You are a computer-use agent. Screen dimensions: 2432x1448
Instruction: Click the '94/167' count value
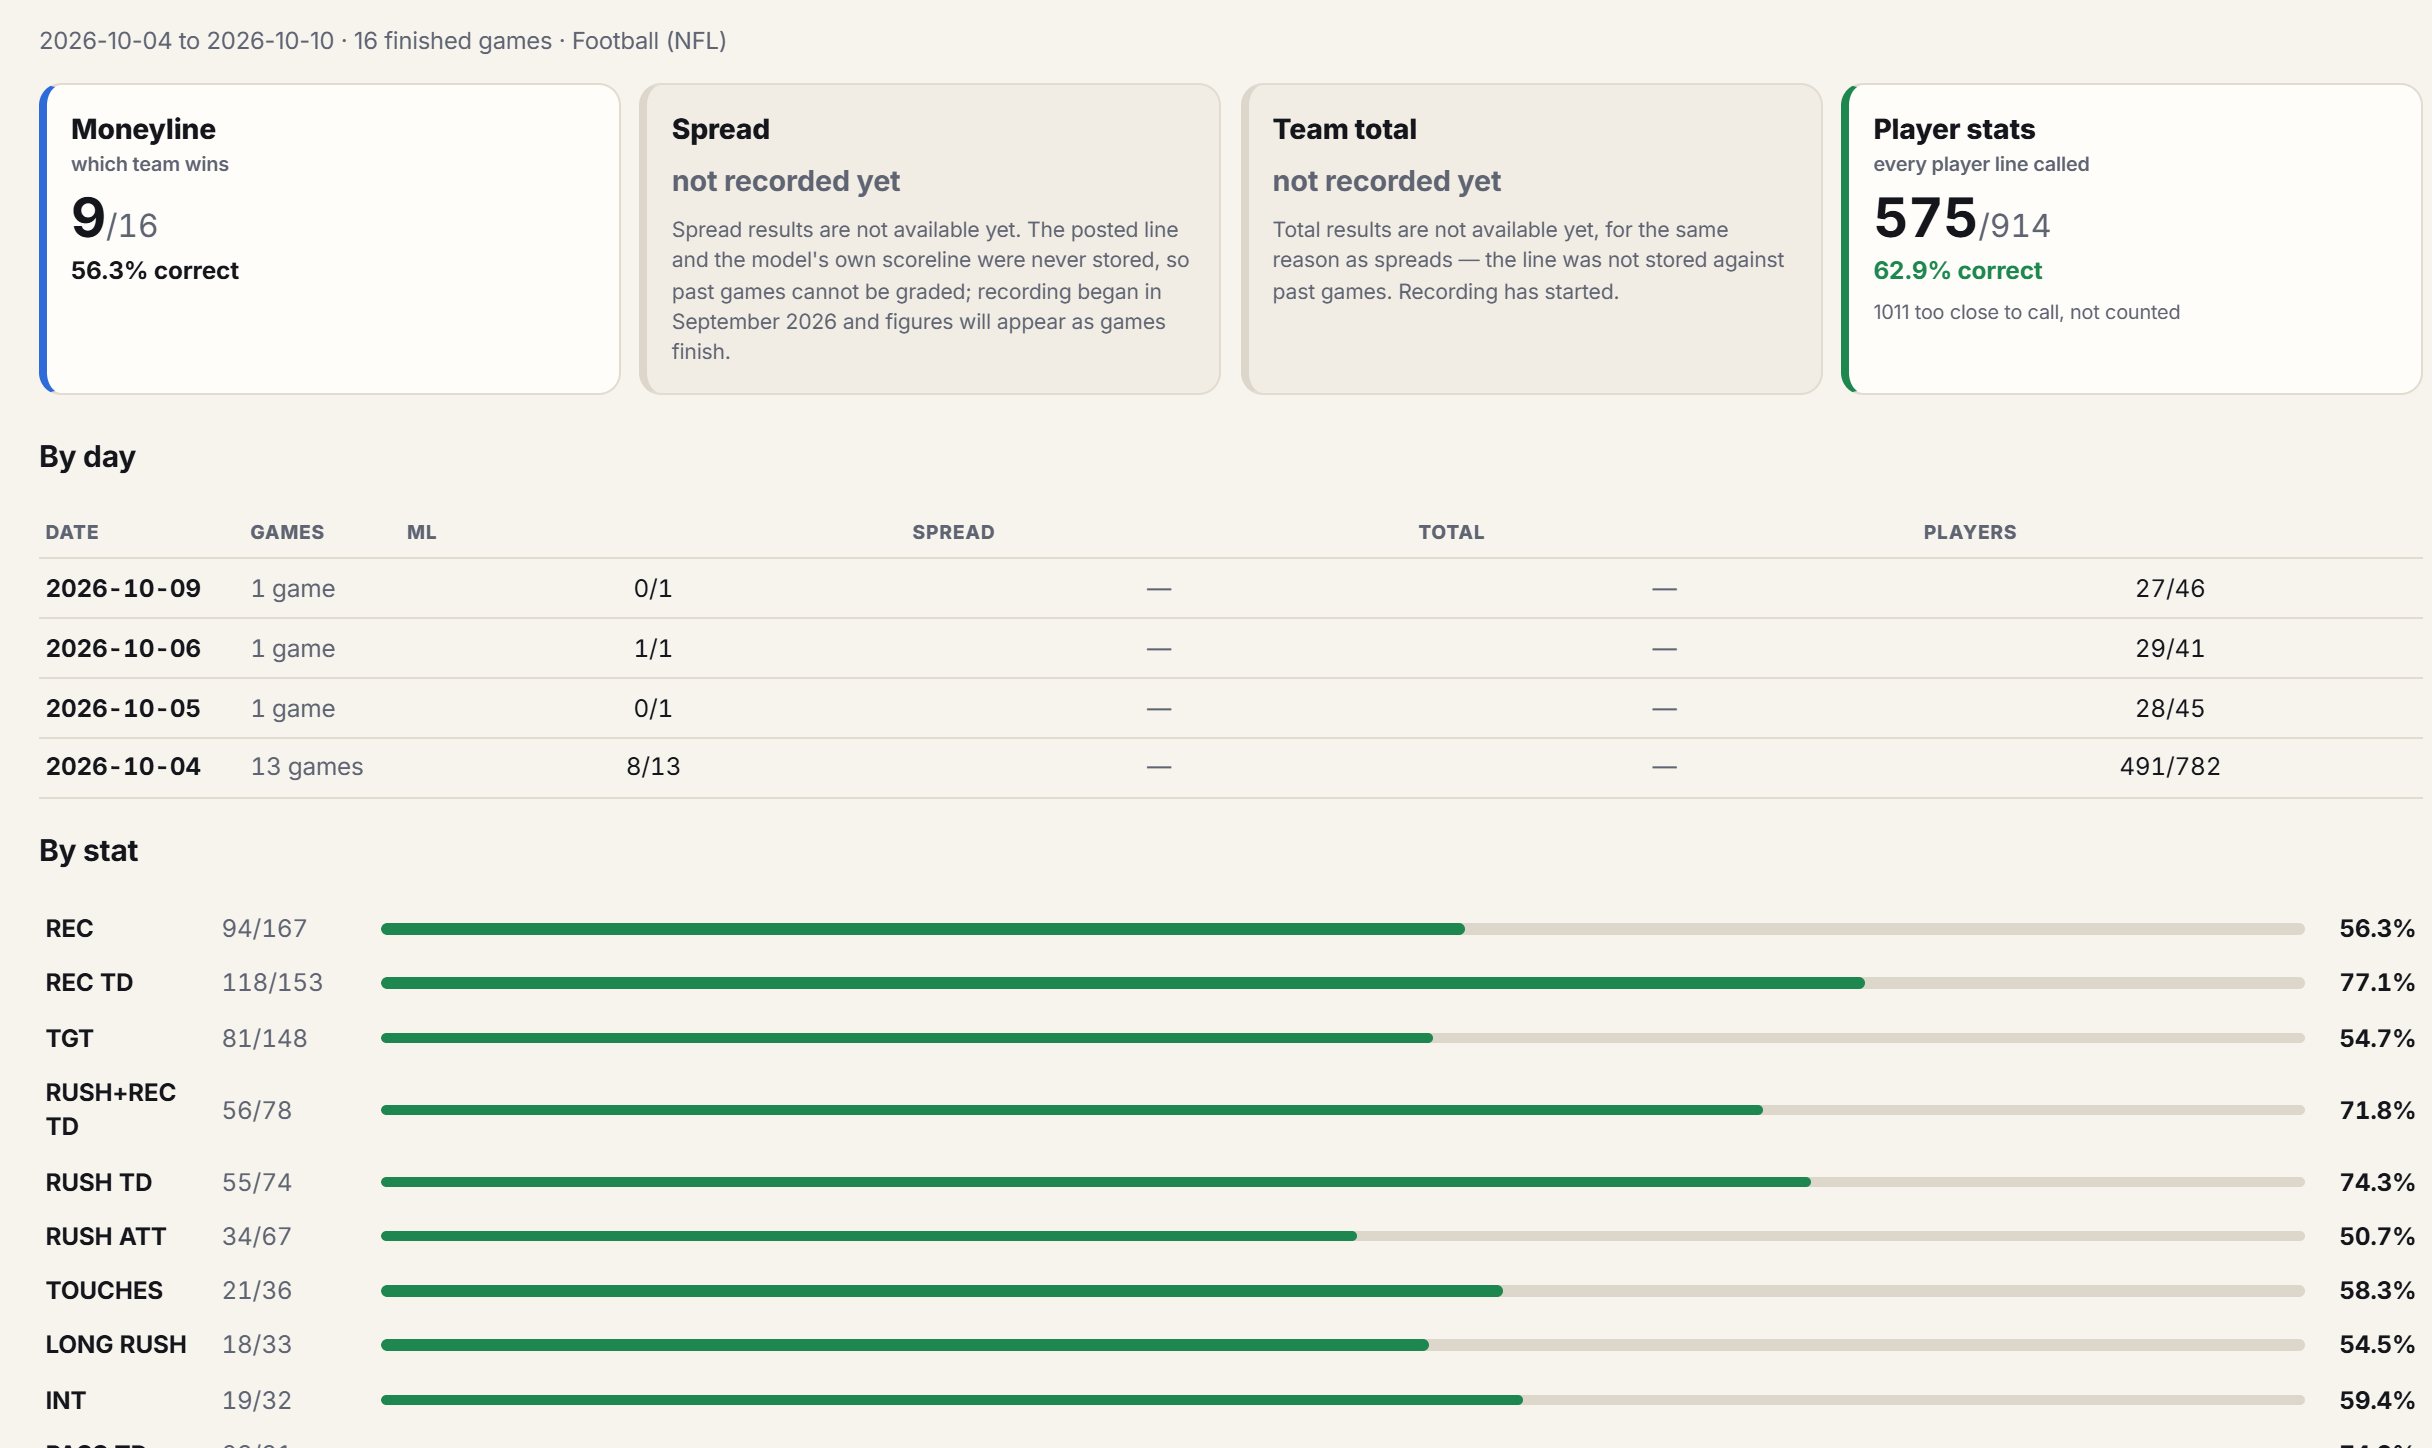tap(264, 929)
